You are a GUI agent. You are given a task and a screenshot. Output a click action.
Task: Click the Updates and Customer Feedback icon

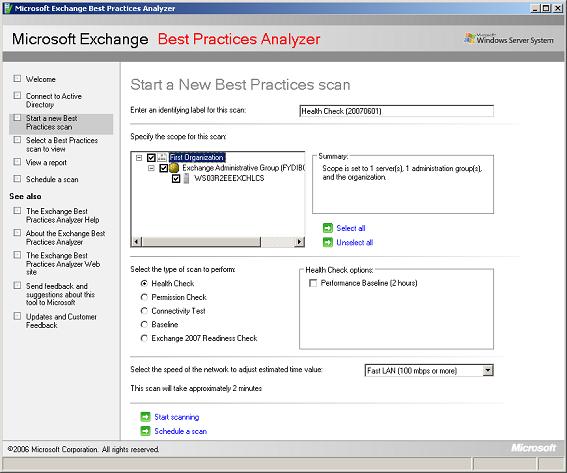click(x=17, y=316)
